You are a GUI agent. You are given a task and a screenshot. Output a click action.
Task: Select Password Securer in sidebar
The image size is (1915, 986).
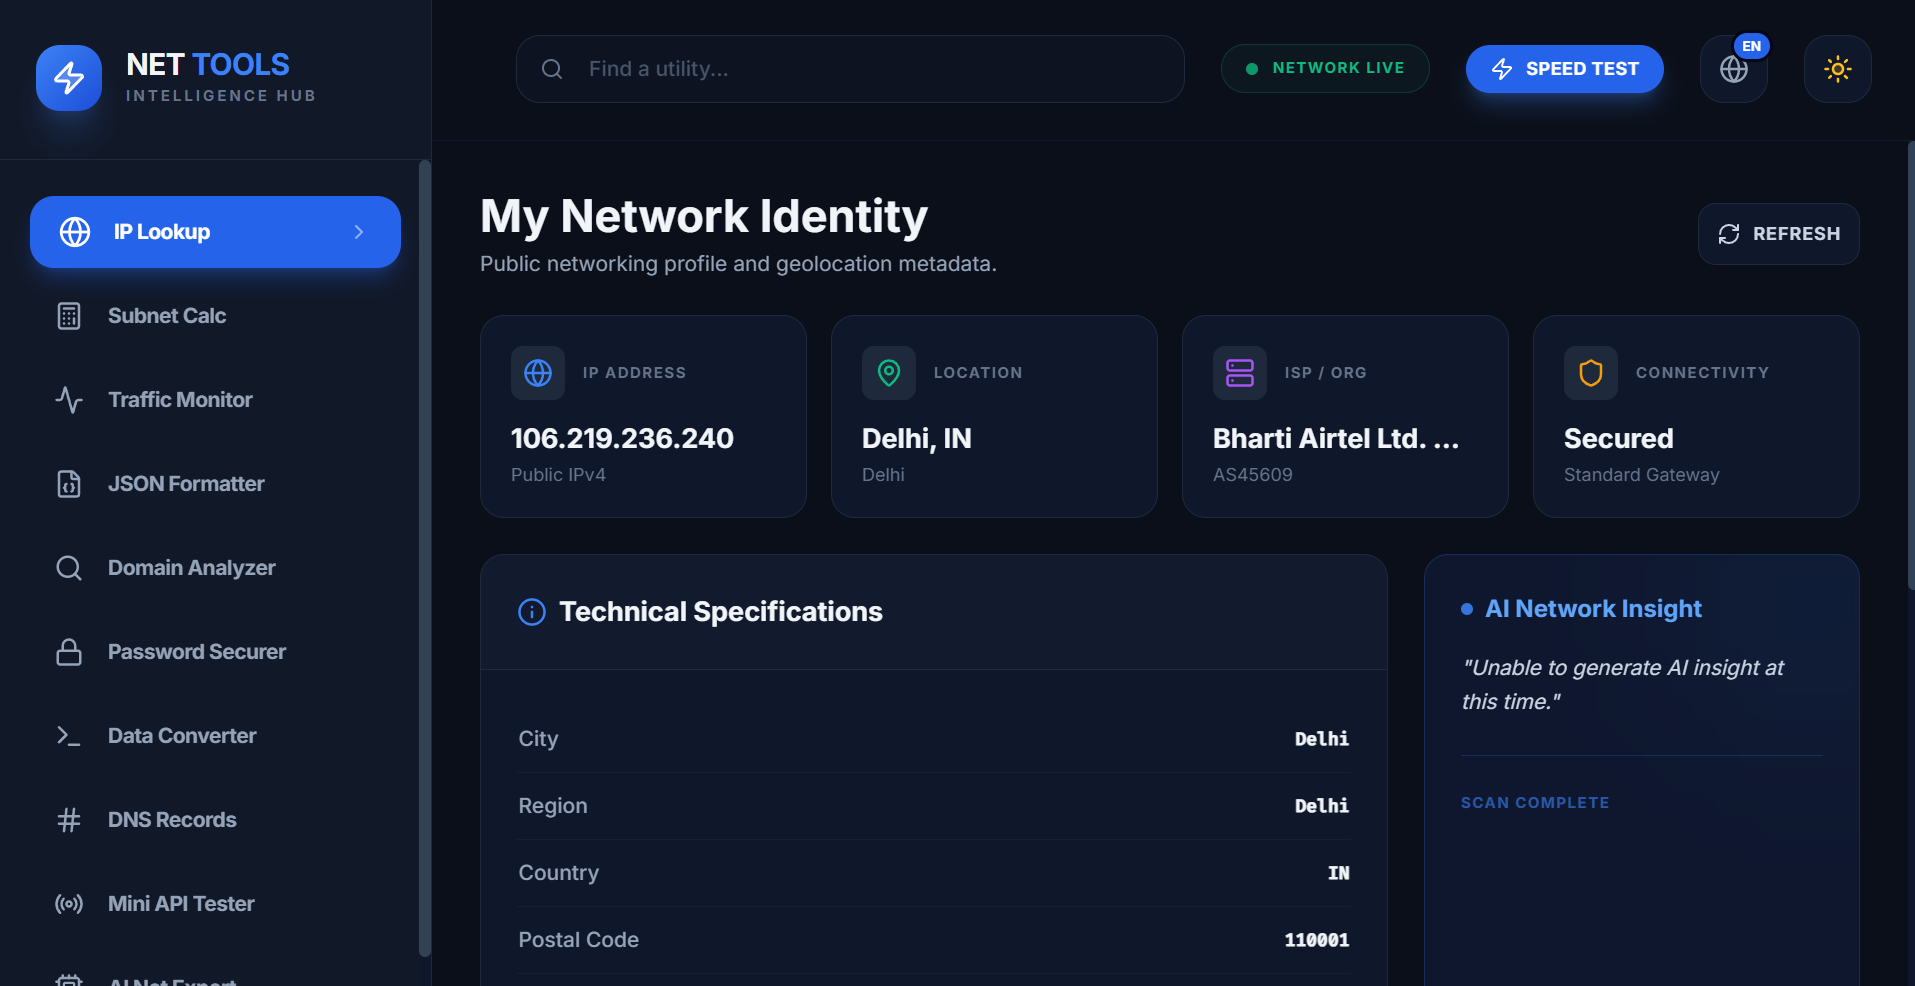pyautogui.click(x=215, y=652)
